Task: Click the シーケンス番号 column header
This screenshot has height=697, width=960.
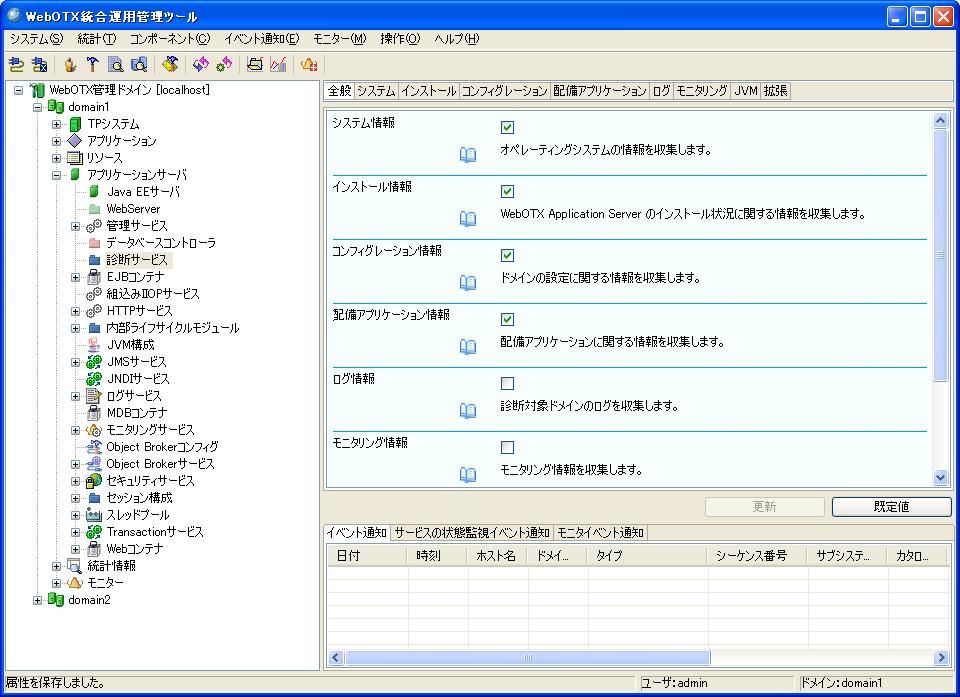Action: 751,556
